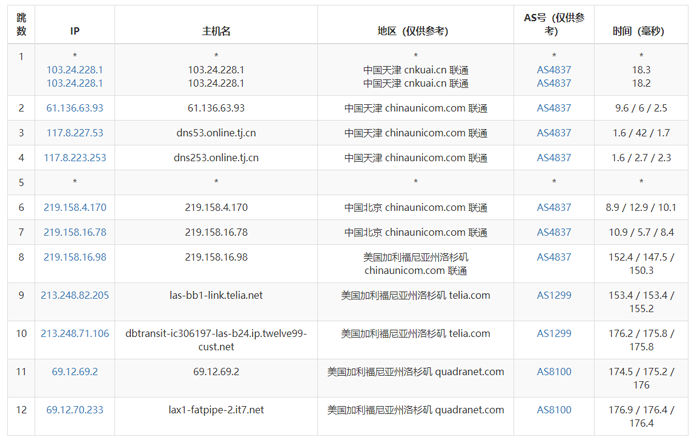The image size is (700, 440).
Task: Open IP link 69.12.69.2
Action: pos(75,372)
